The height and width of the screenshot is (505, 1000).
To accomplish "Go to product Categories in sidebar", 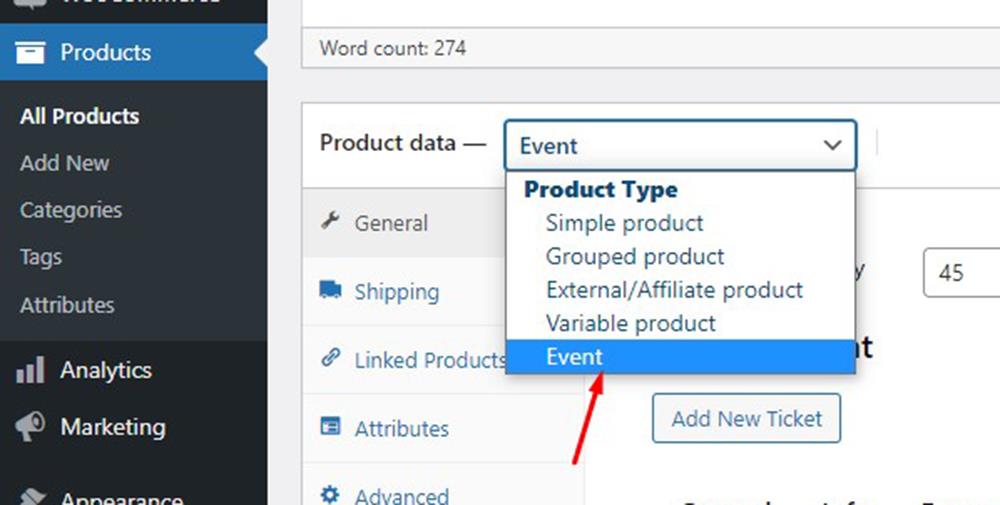I will coord(71,210).
